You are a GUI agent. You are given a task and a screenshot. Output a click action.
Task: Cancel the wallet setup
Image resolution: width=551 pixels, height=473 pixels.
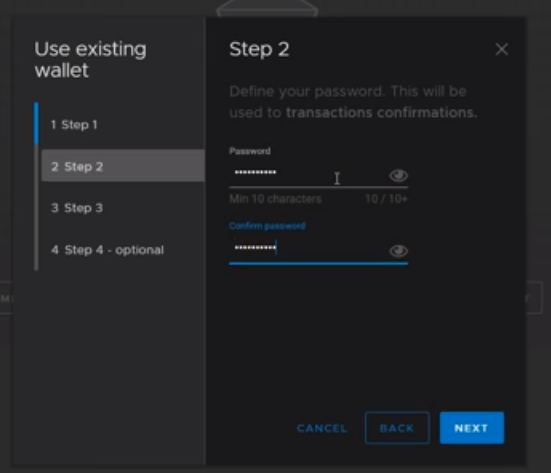[322, 428]
